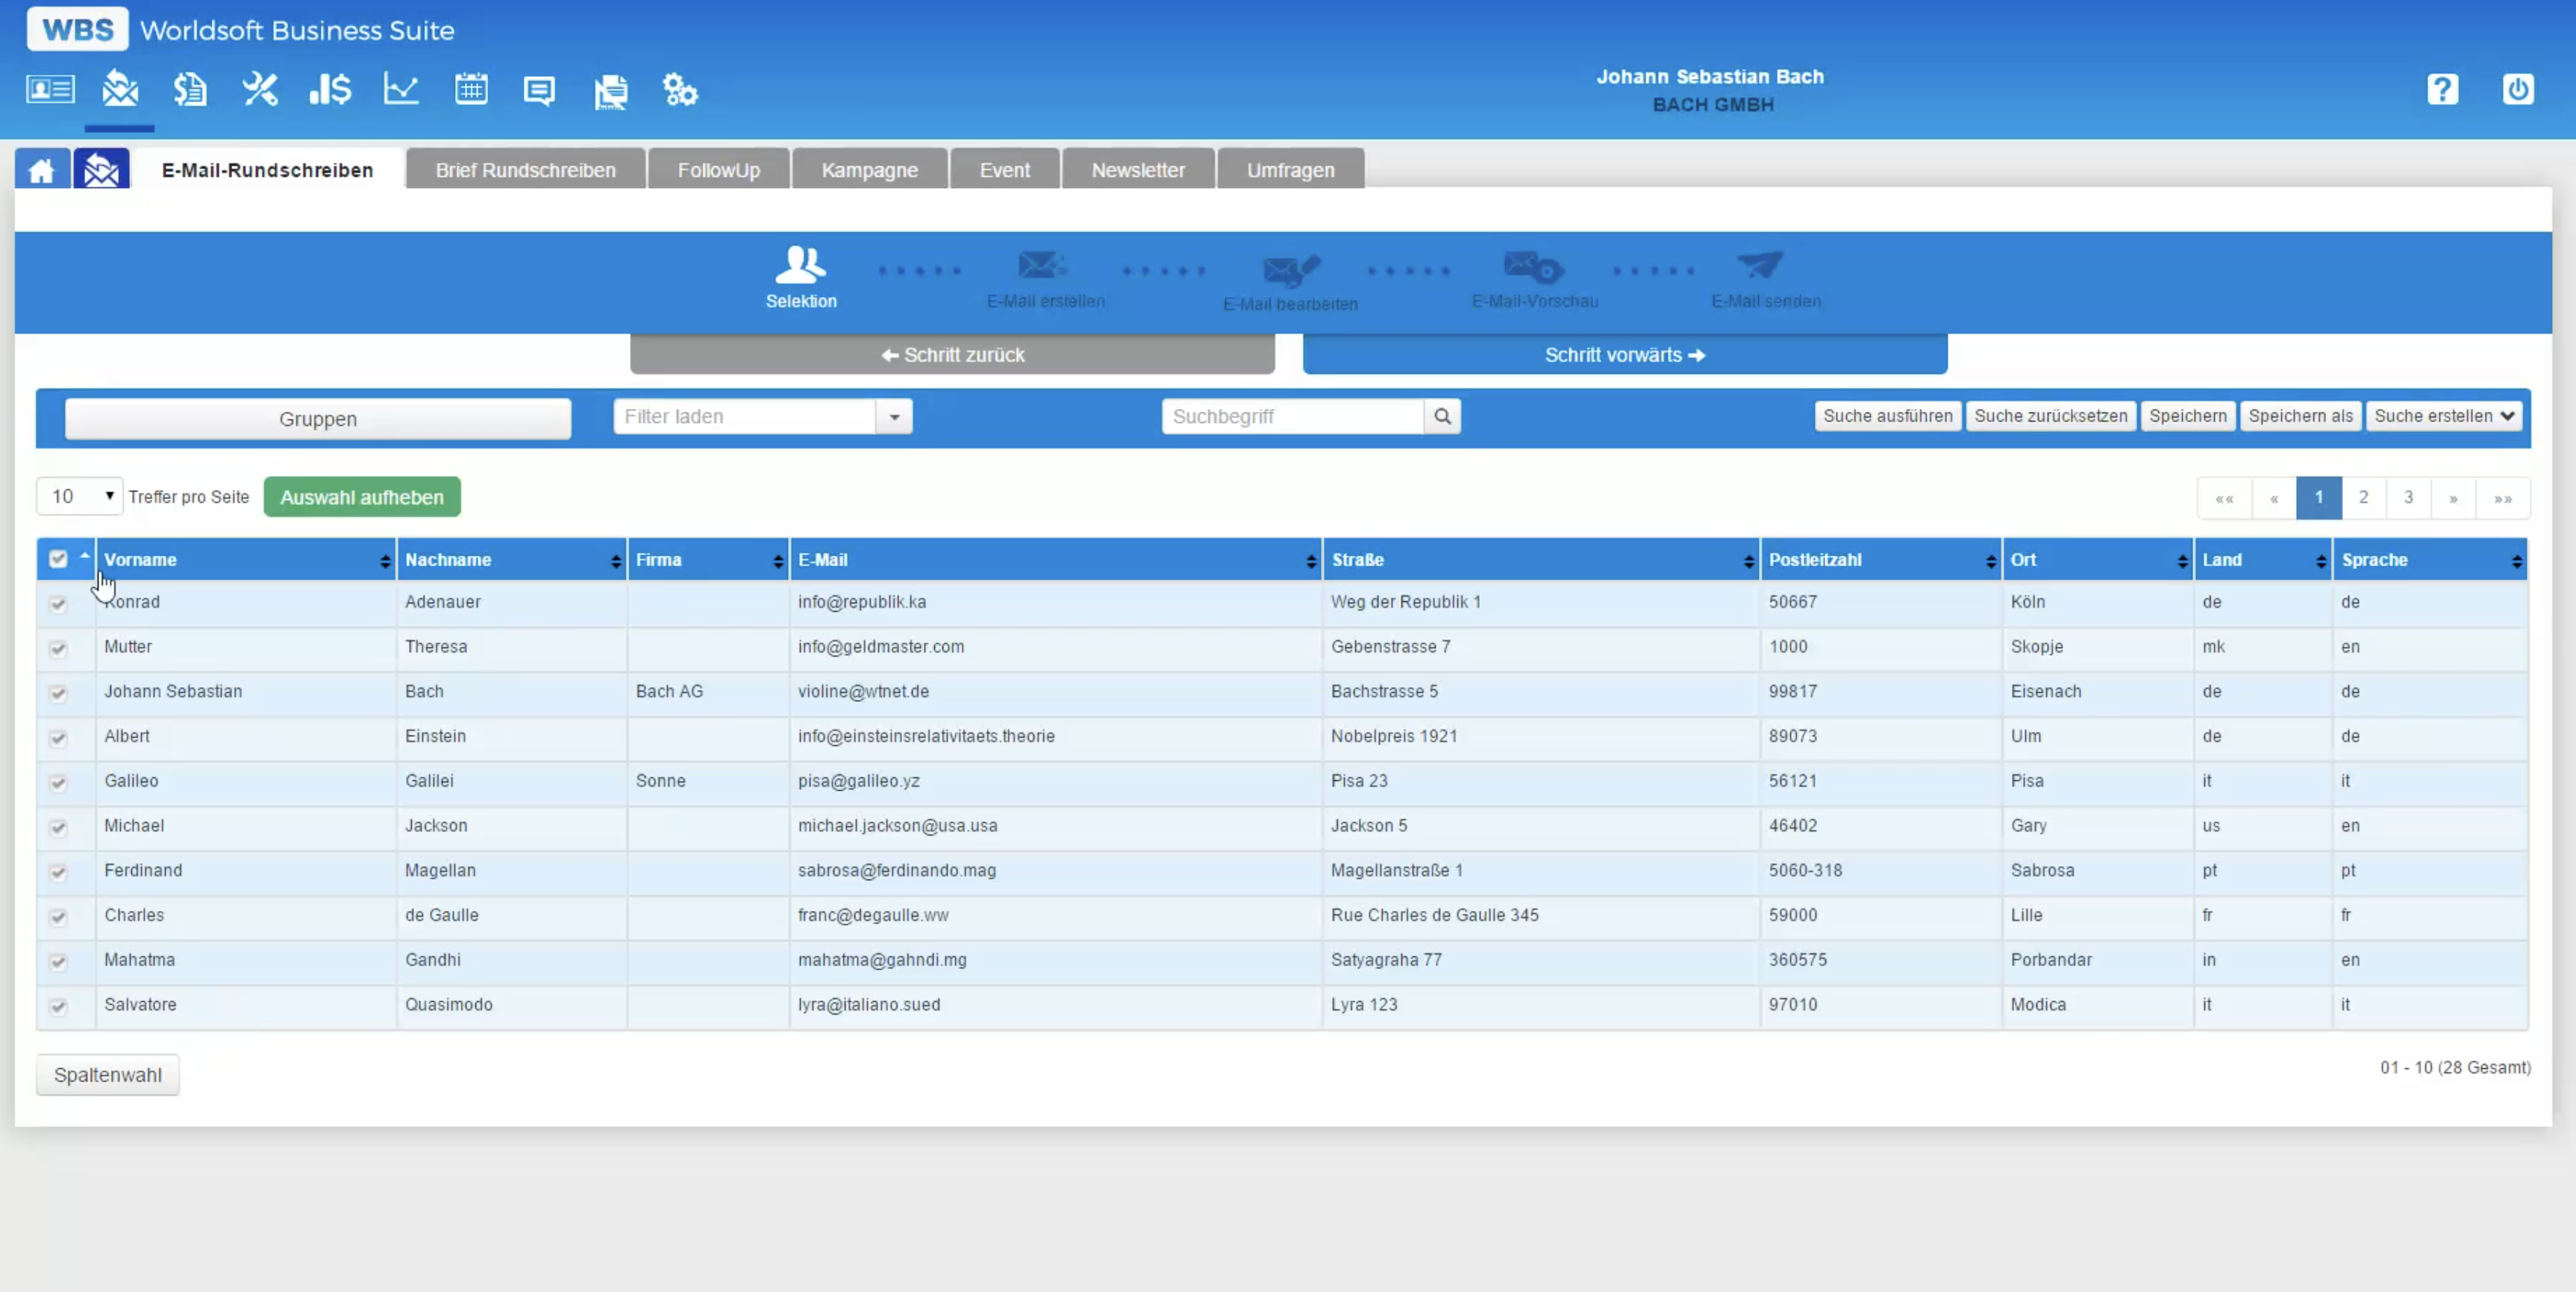Viewport: 2576px width, 1292px height.
Task: Sort by Firma column header arrows
Action: point(778,561)
